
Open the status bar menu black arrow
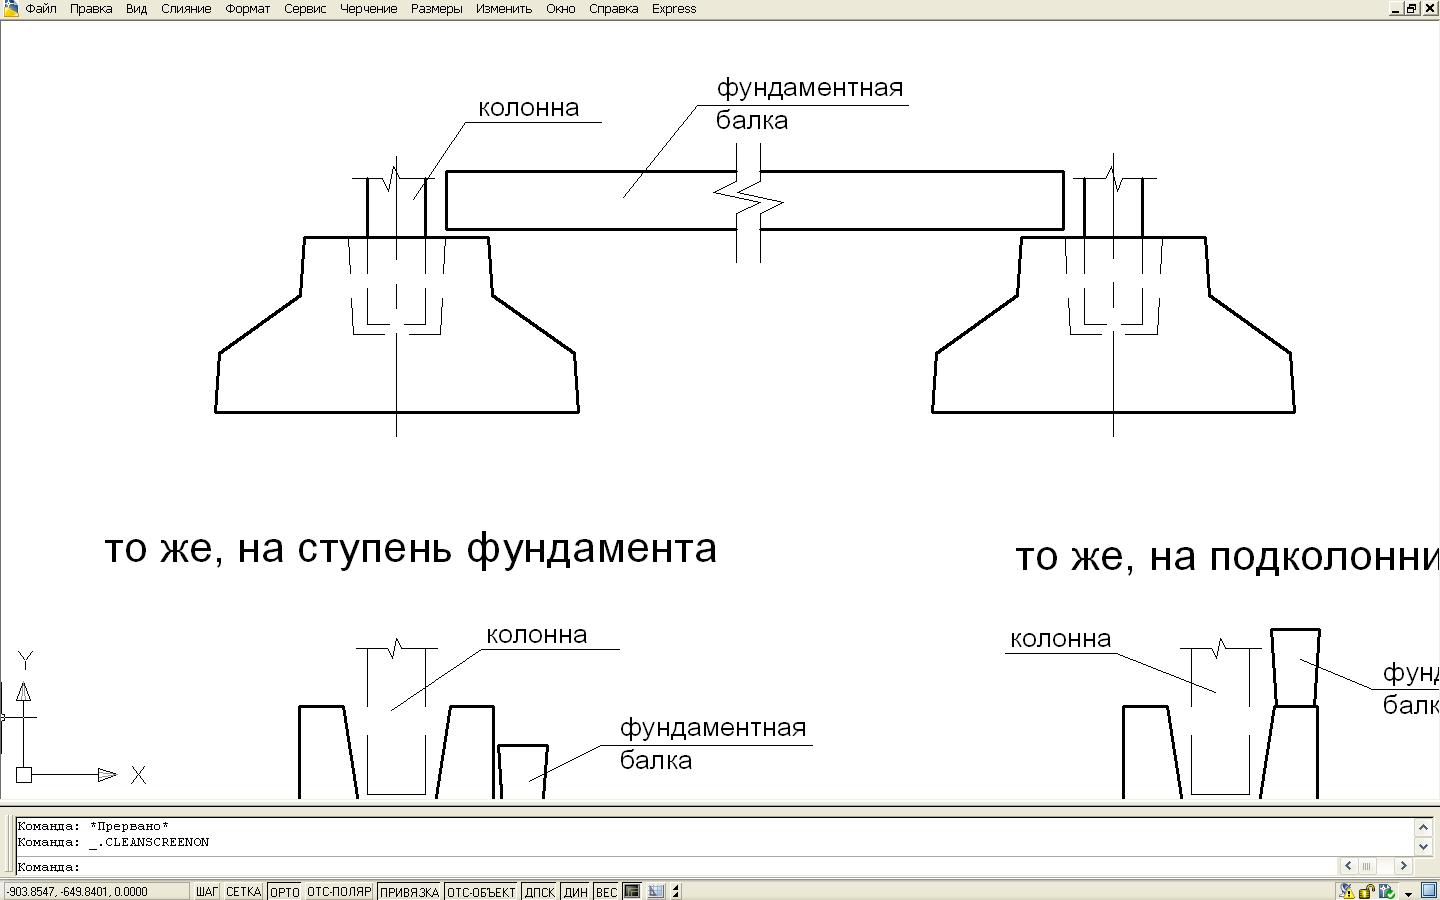pos(1408,894)
